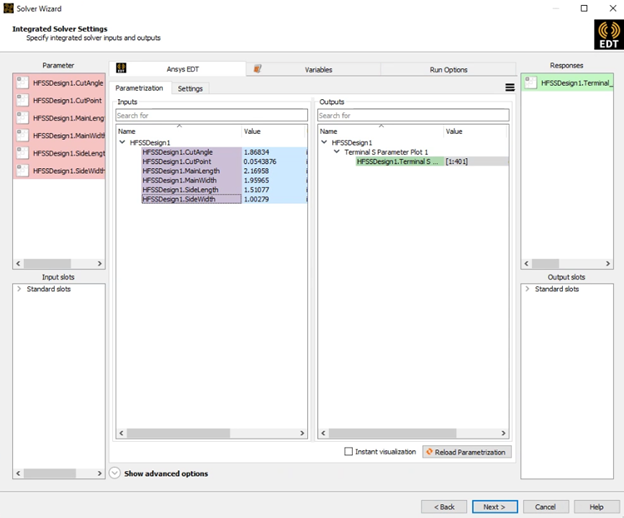
Task: Select HFSSDesign1.MainLength in Inputs tree
Action: point(191,171)
